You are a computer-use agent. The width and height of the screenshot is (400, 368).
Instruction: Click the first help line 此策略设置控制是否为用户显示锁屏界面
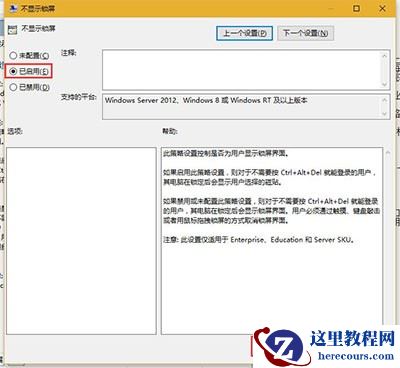[226, 154]
